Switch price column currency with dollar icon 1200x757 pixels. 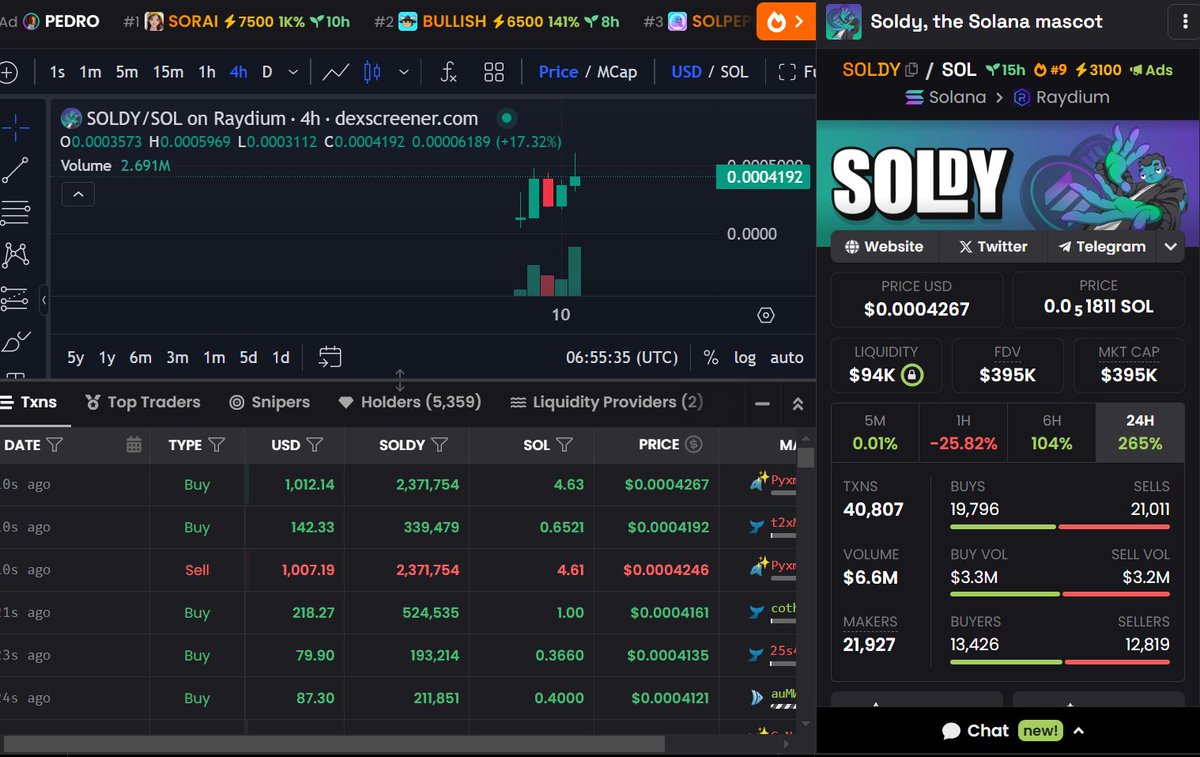point(694,445)
